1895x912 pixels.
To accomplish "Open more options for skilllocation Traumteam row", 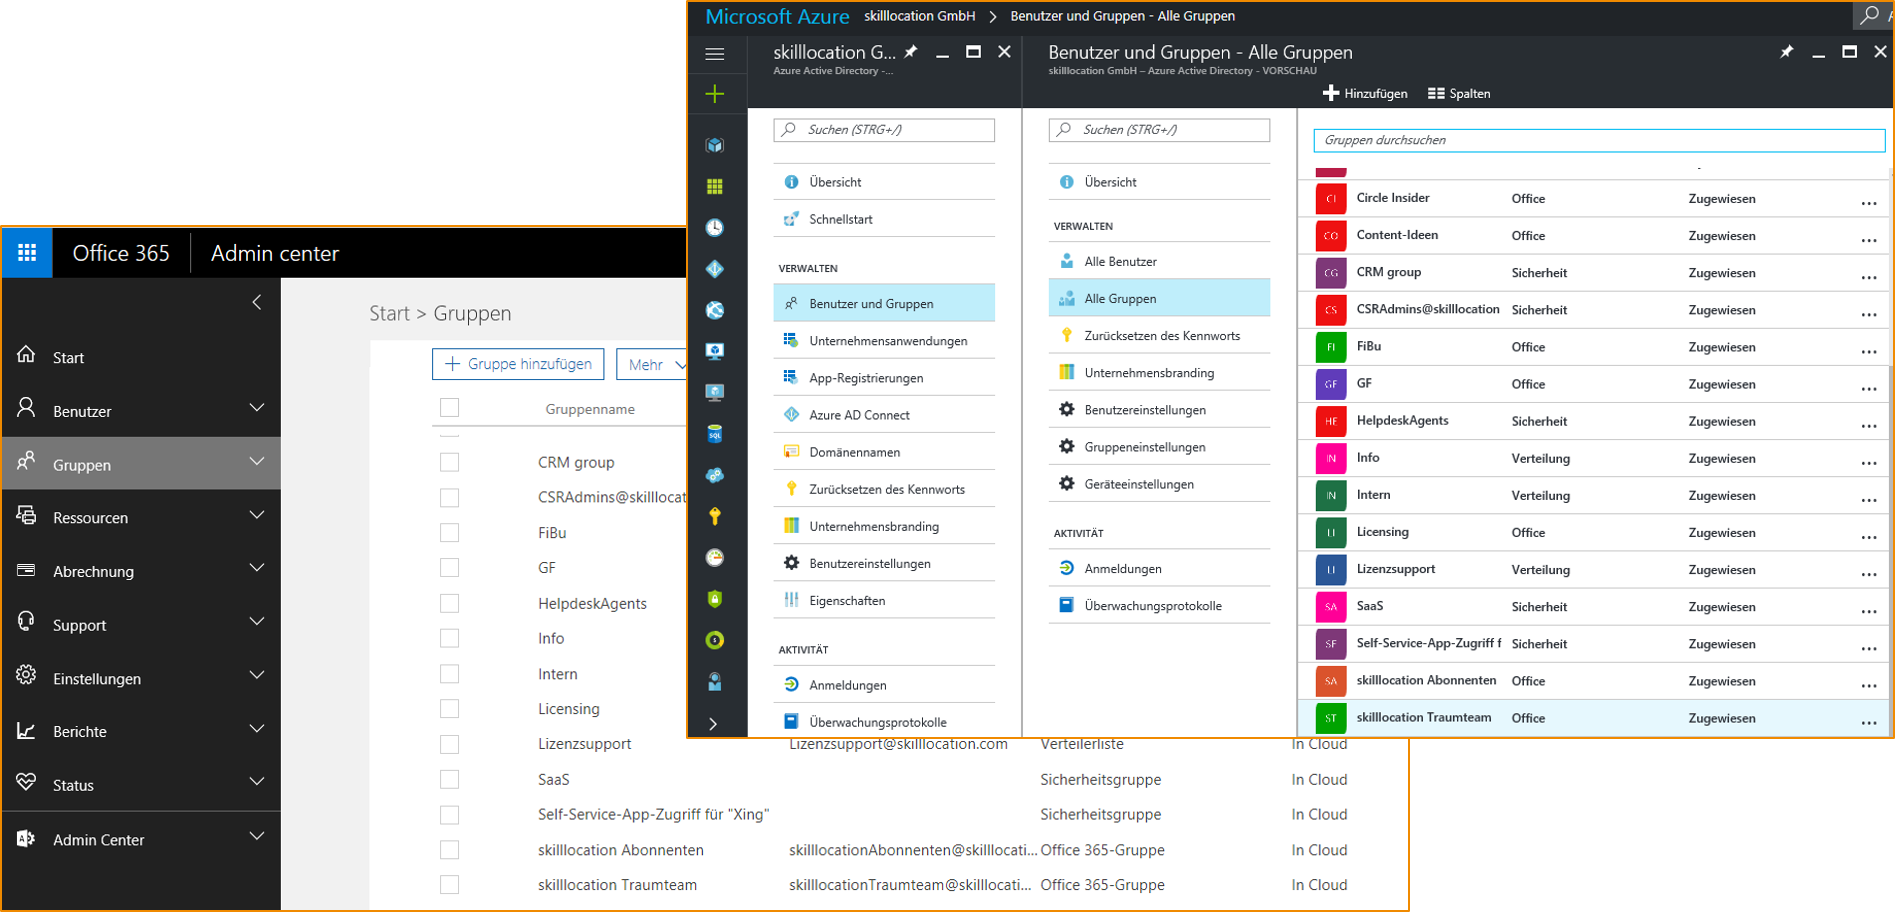I will coord(1868,721).
